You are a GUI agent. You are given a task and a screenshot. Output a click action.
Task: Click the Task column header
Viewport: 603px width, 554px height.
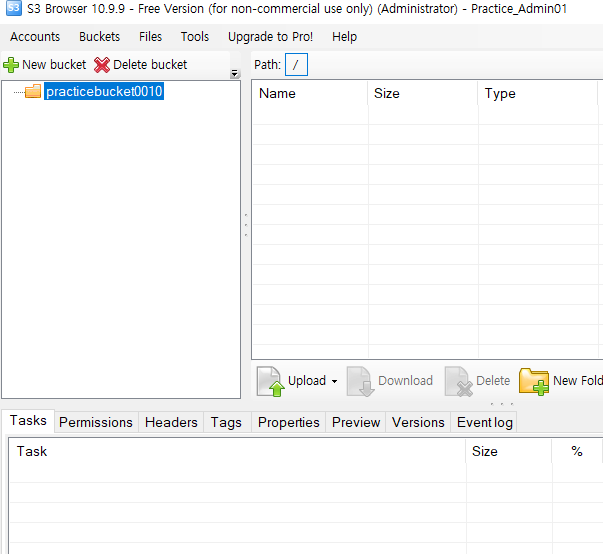point(237,451)
